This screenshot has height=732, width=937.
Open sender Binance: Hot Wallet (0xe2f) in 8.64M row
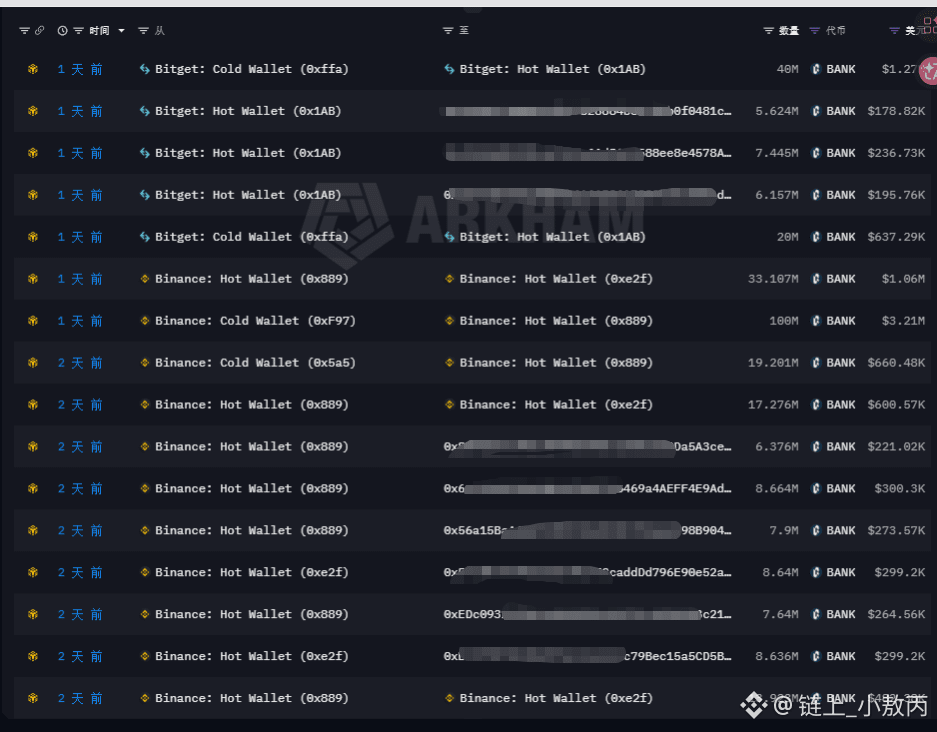tap(252, 572)
